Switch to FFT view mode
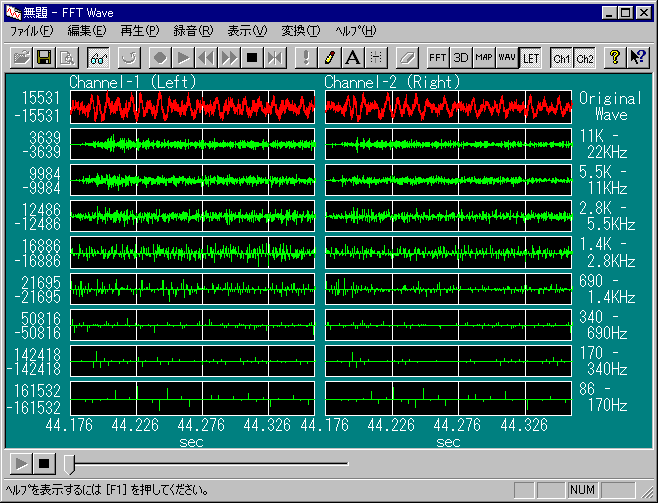 pyautogui.click(x=438, y=58)
